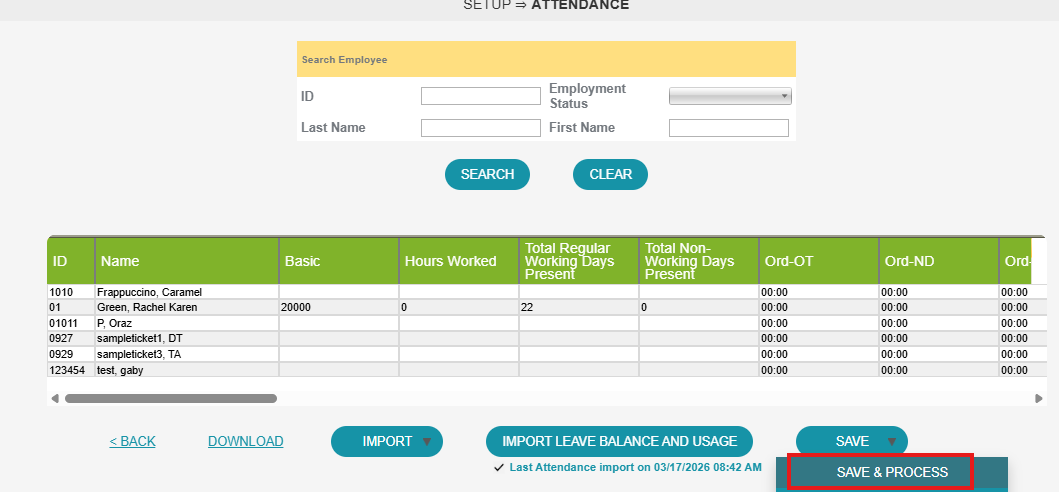Expand the SAVE dropdown arrow

(891, 441)
